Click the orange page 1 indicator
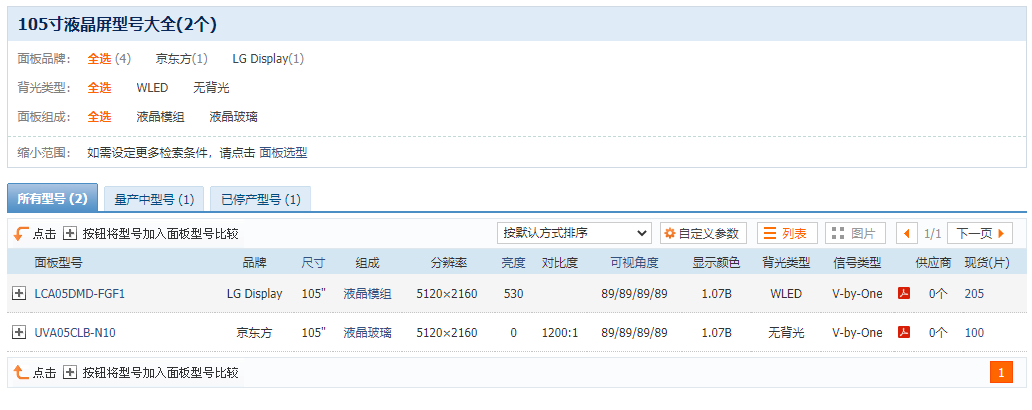 1001,373
